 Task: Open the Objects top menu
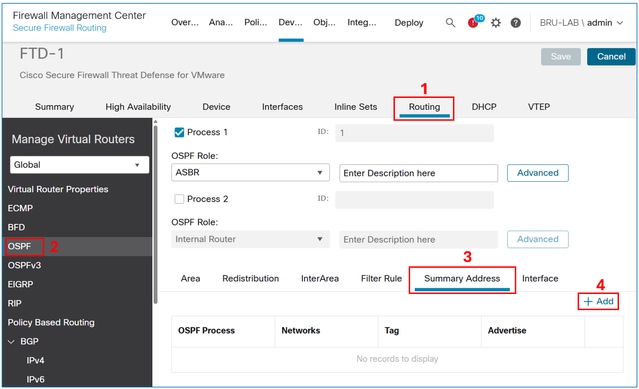324,23
